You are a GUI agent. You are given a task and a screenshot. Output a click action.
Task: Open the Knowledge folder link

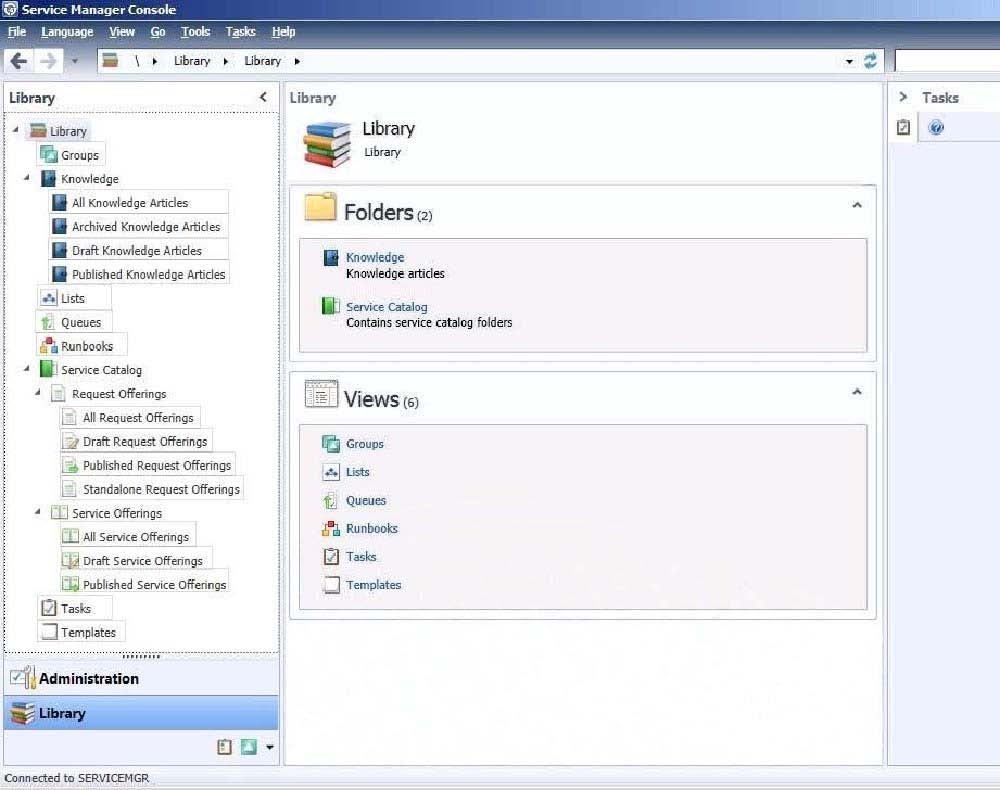click(375, 257)
